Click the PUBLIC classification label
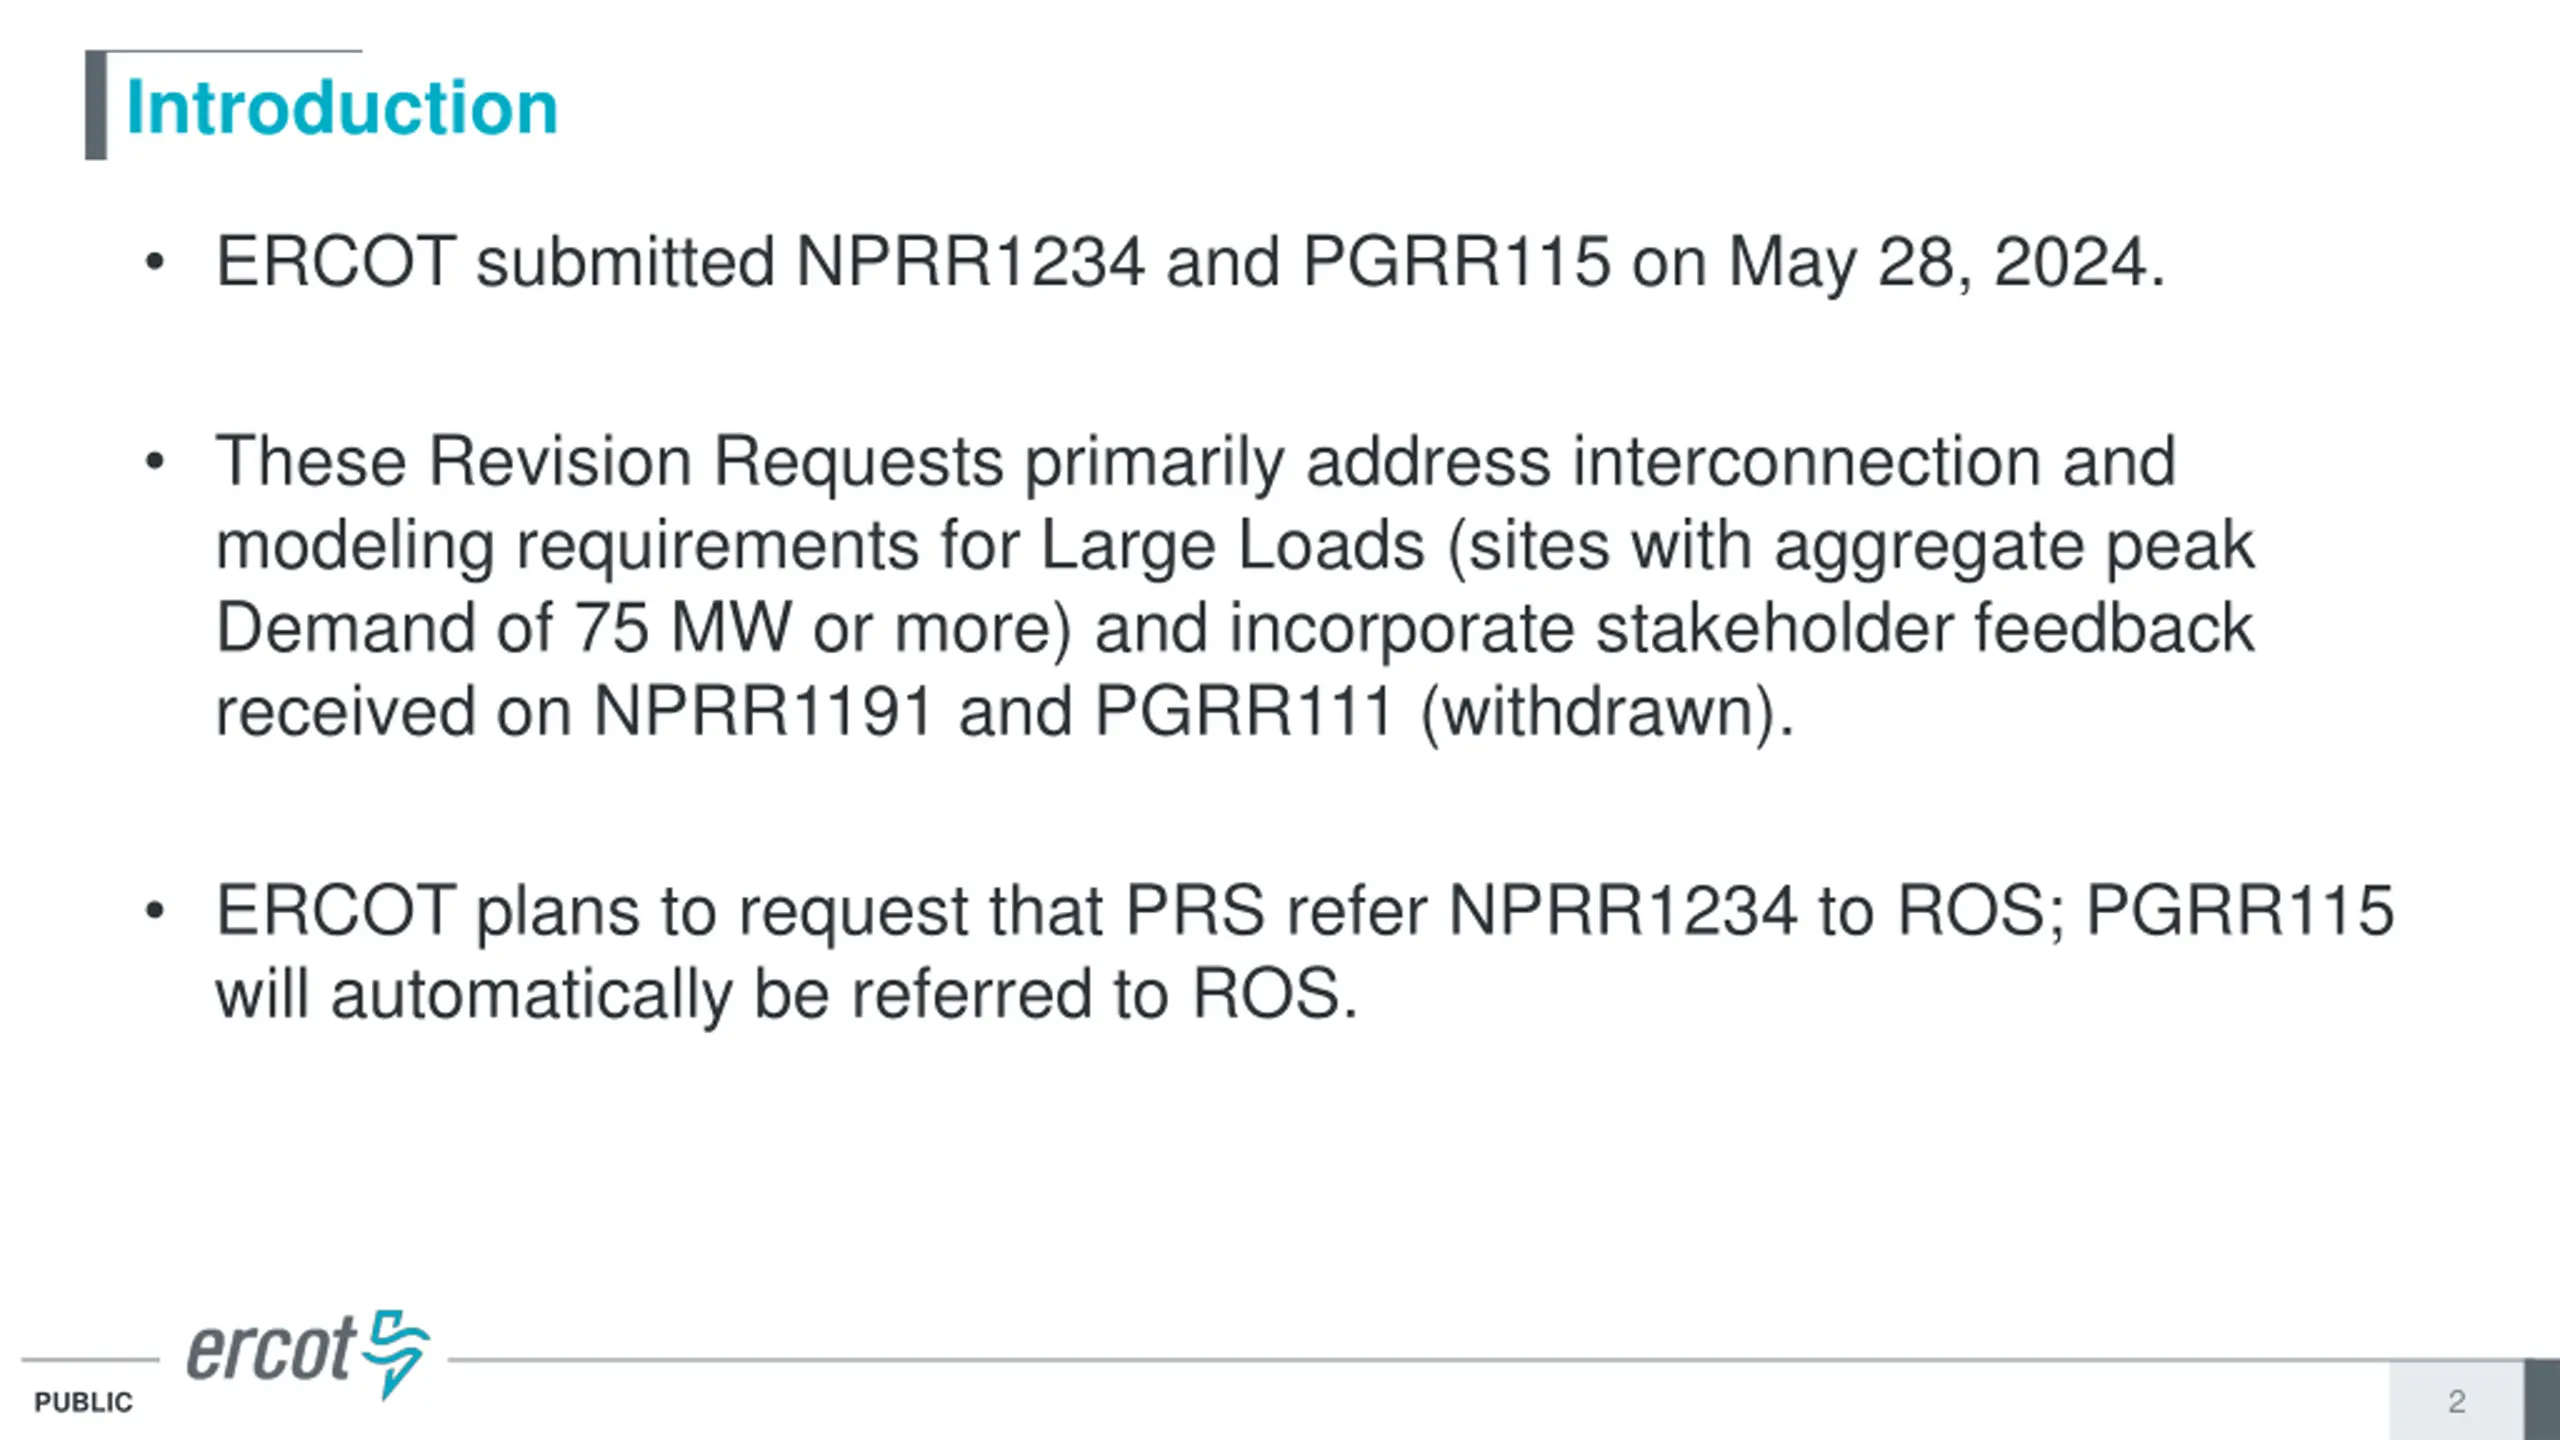Viewport: 2560px width, 1440px height. click(83, 1403)
